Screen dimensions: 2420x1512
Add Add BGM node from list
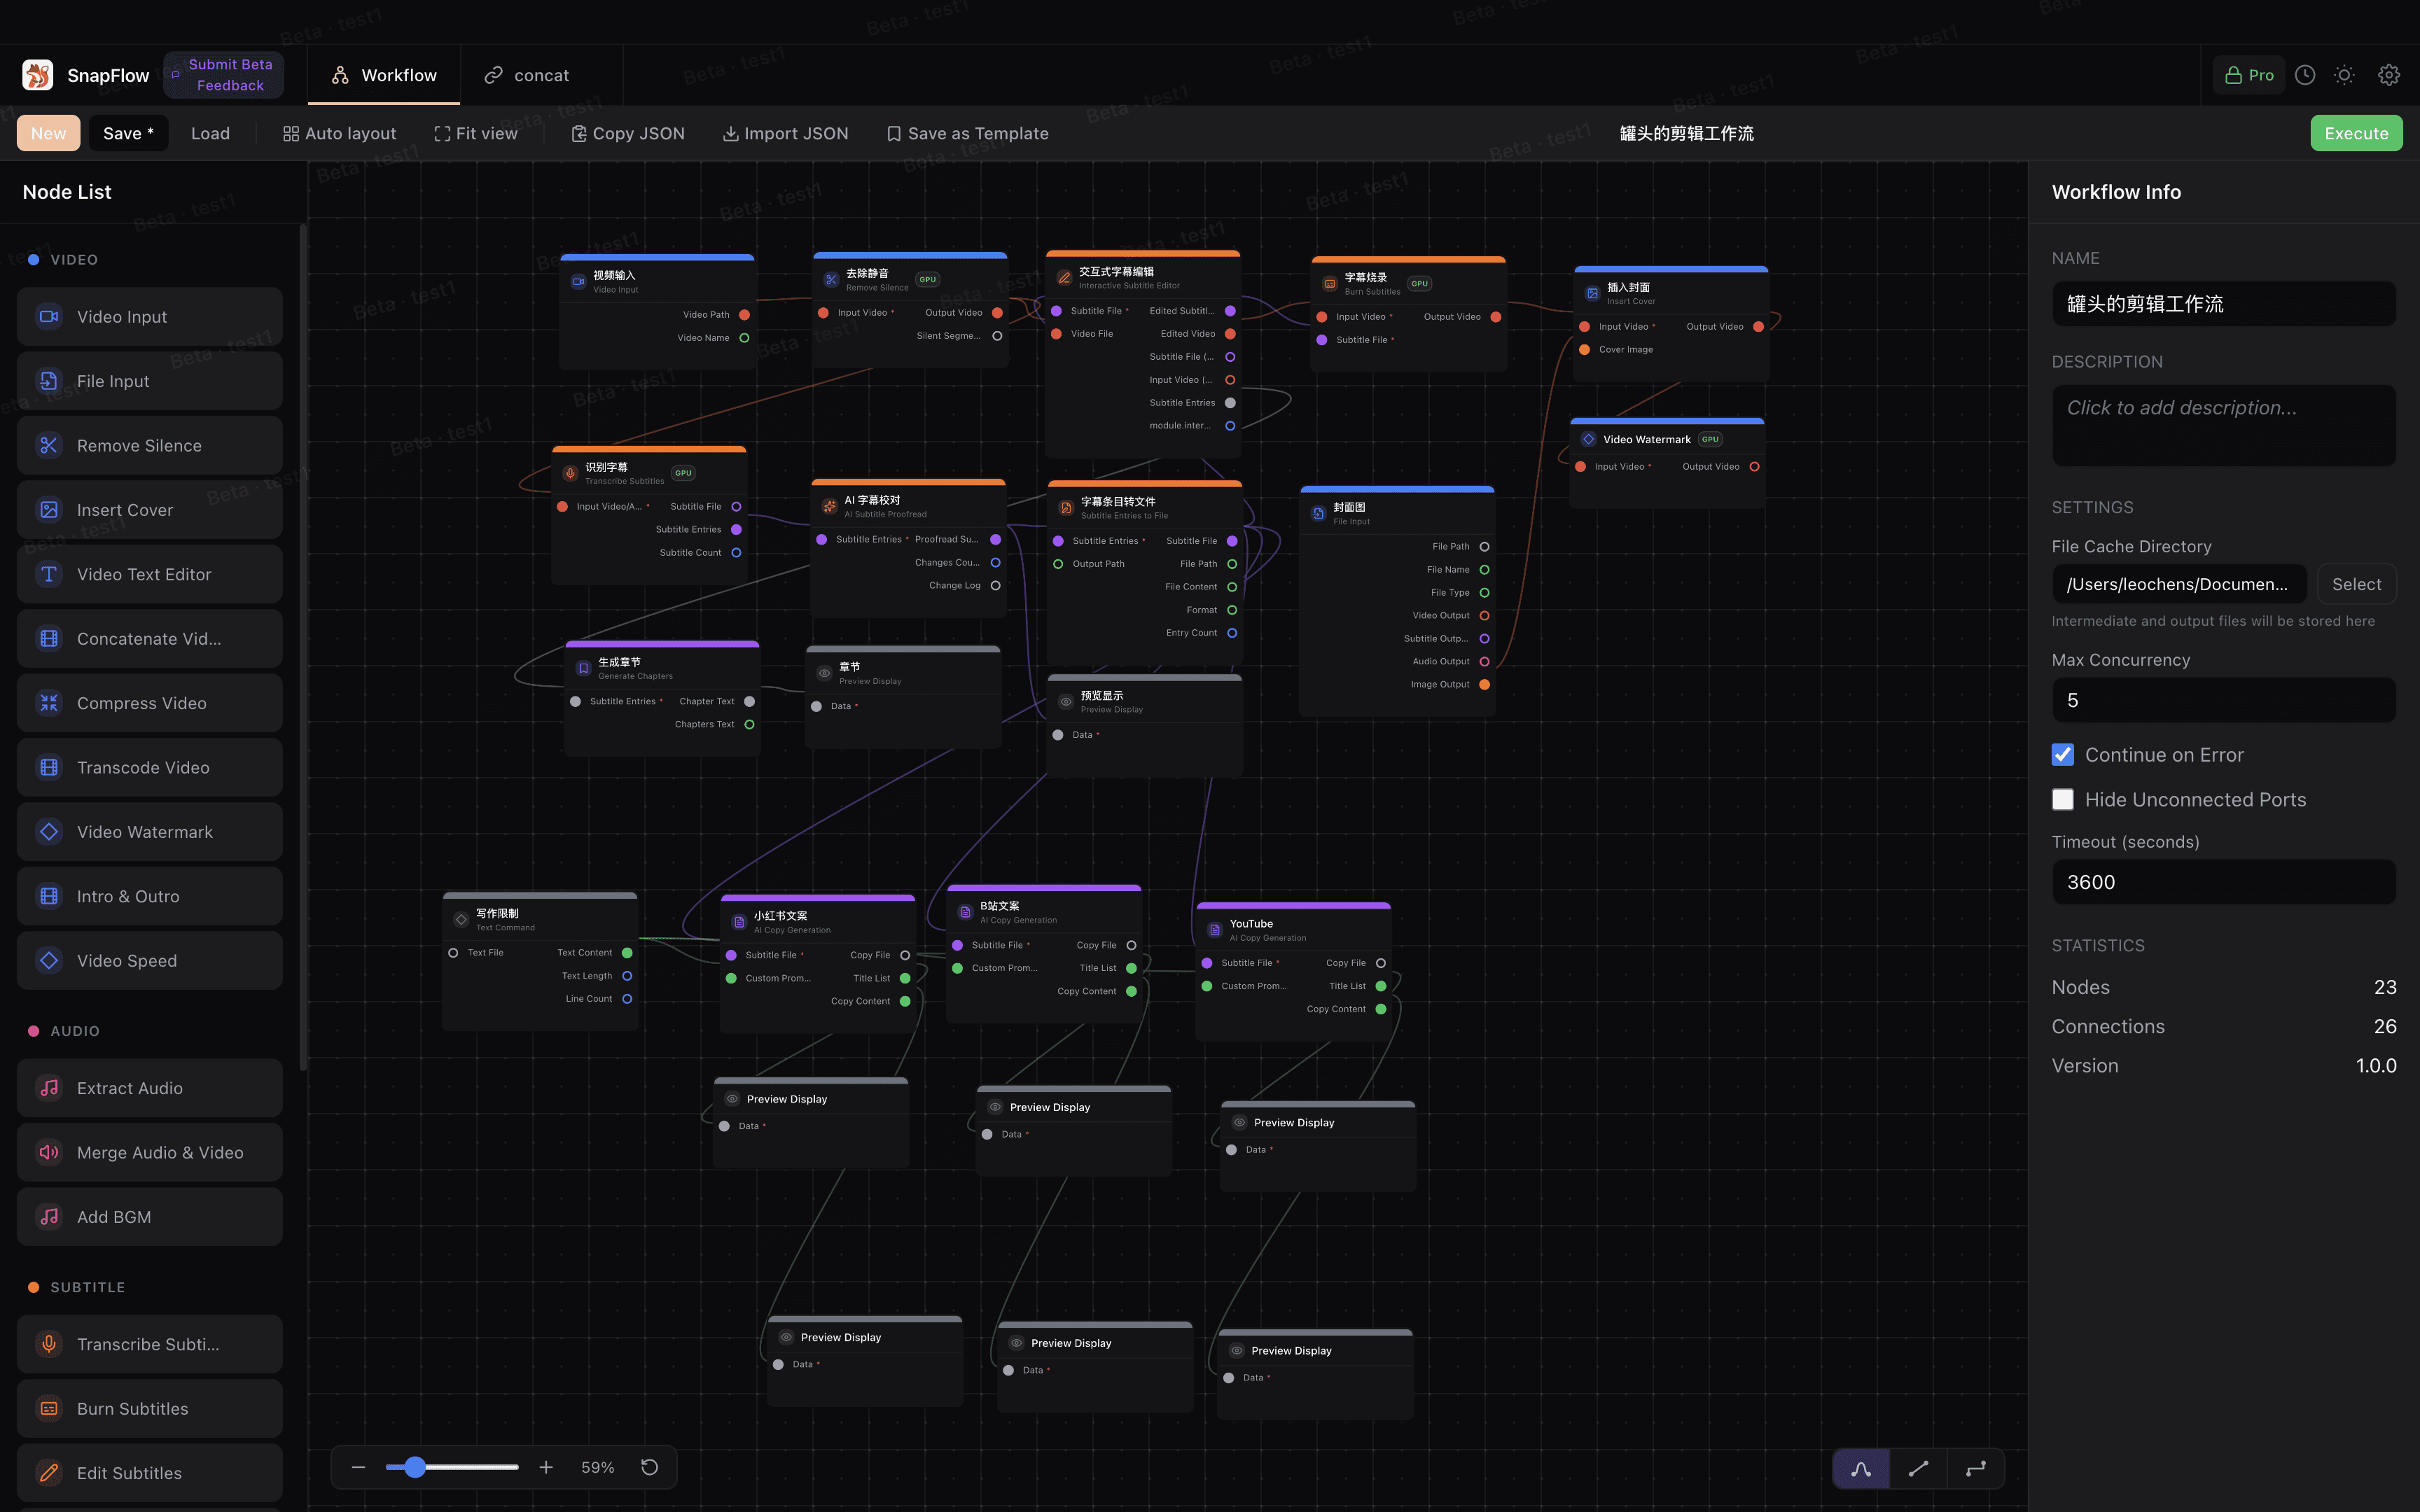point(150,1217)
